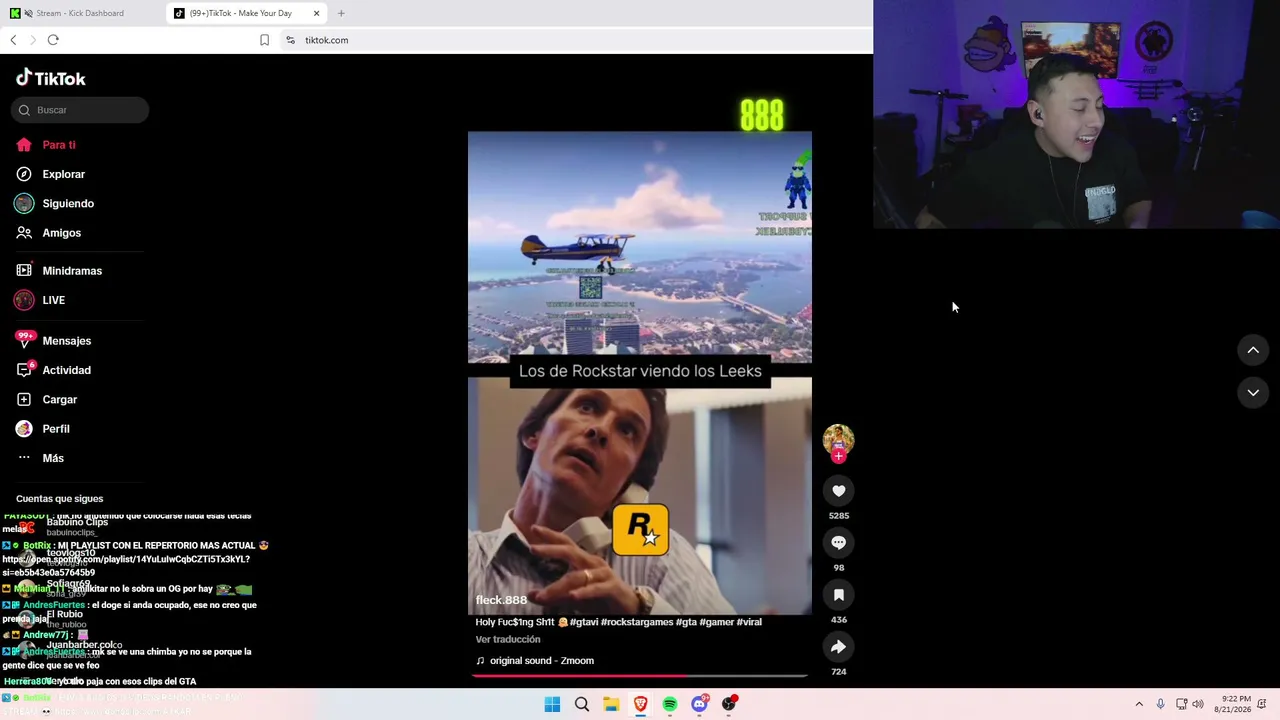Screen dimensions: 1280x720
Task: Open the comments on the video
Action: [x=838, y=543]
